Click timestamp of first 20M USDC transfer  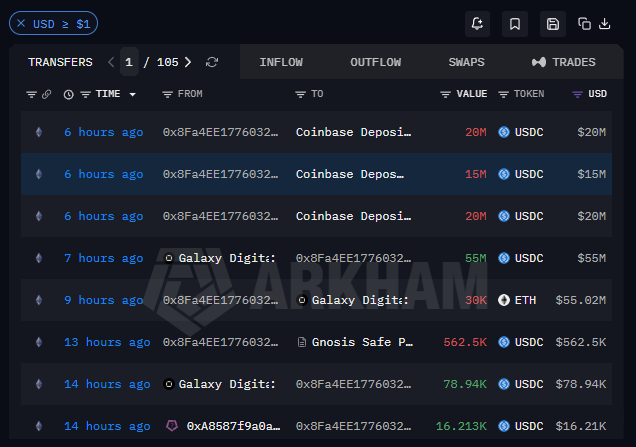pyautogui.click(x=103, y=132)
